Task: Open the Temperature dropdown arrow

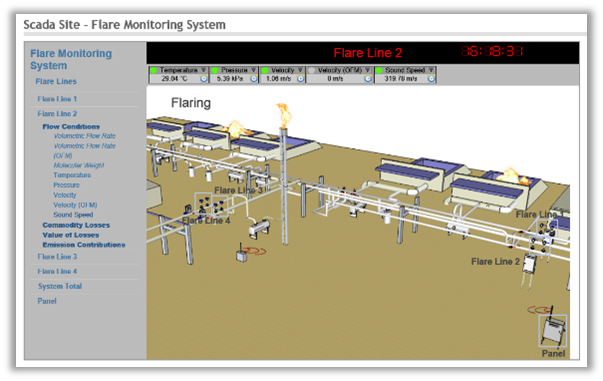Action: tap(203, 70)
